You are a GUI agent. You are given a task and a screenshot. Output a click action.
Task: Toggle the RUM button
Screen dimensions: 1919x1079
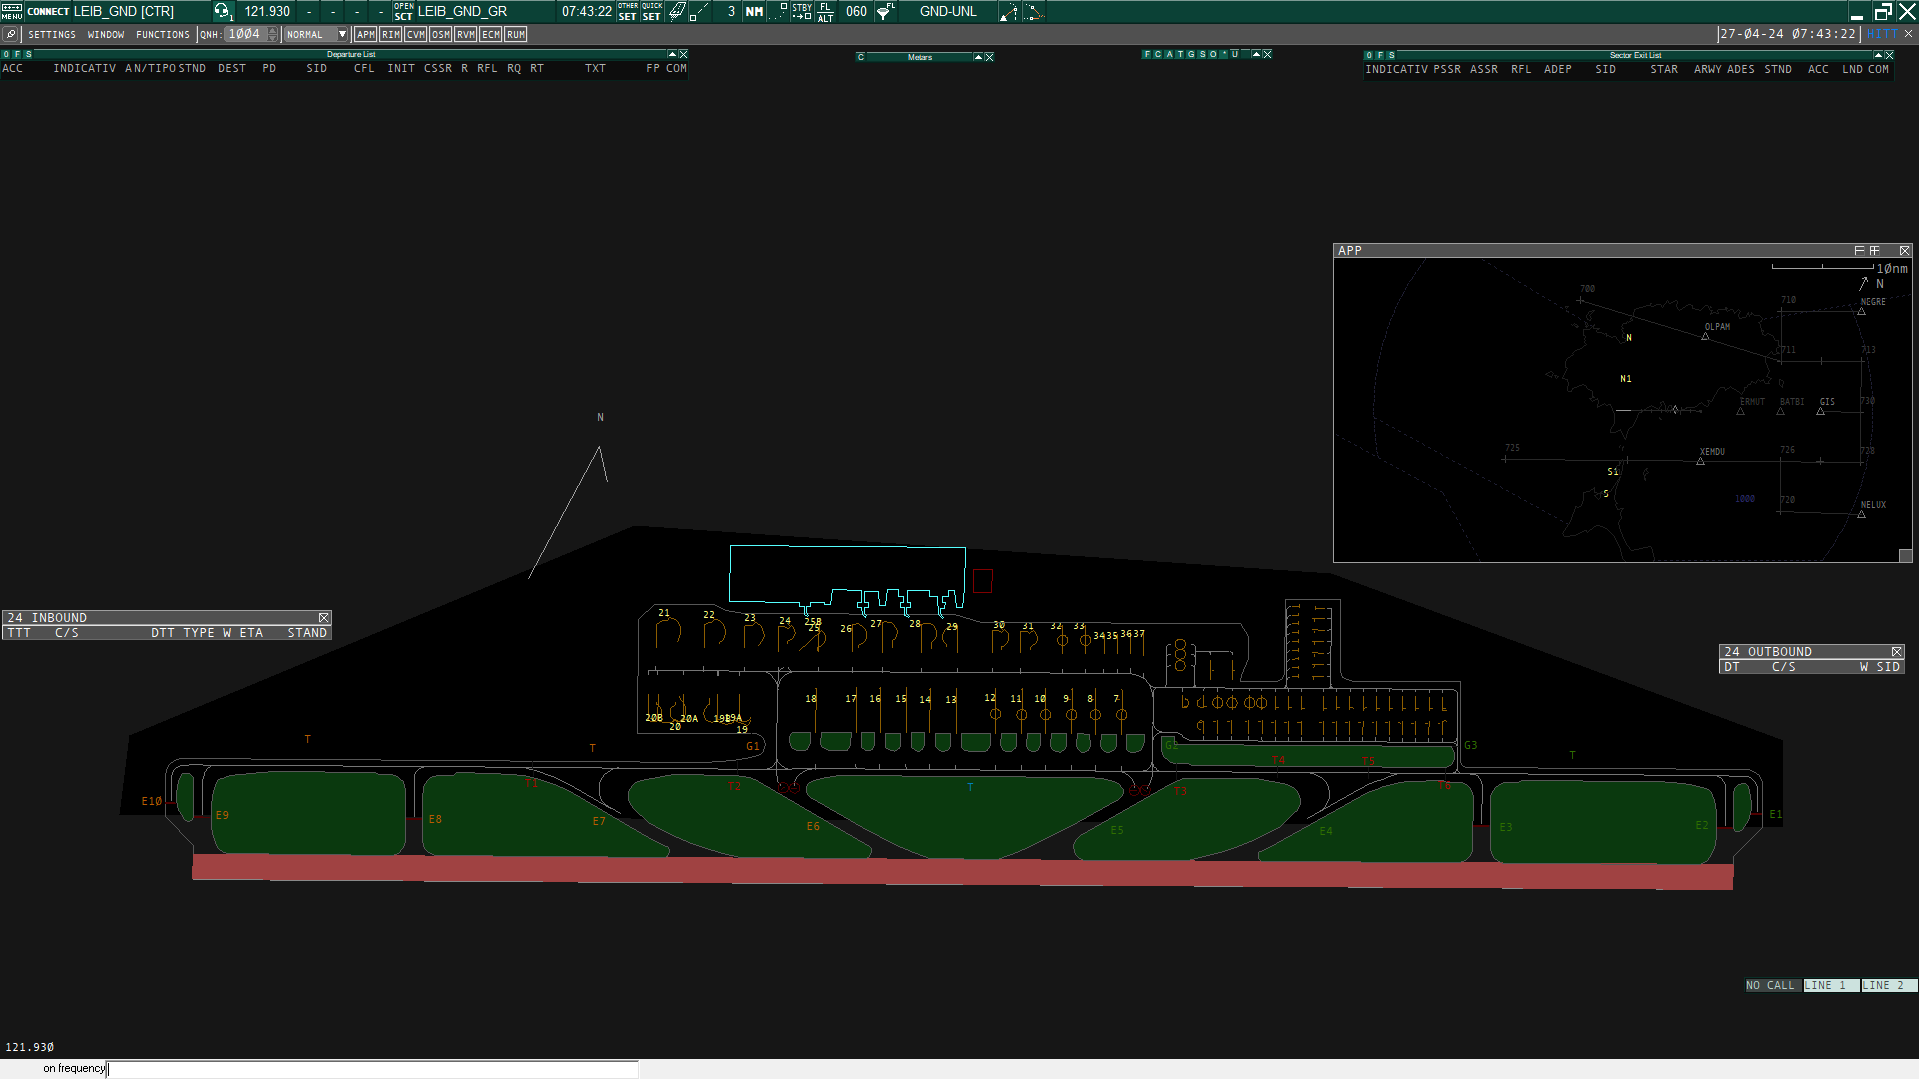pyautogui.click(x=516, y=34)
